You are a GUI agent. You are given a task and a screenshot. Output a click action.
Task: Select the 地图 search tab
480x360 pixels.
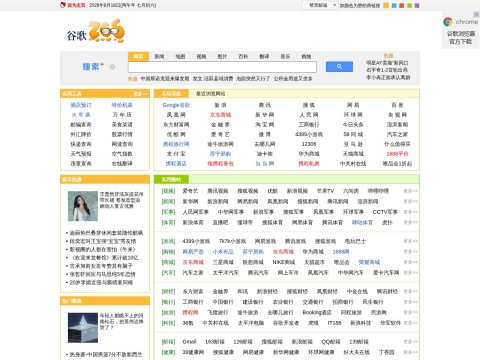(180, 57)
